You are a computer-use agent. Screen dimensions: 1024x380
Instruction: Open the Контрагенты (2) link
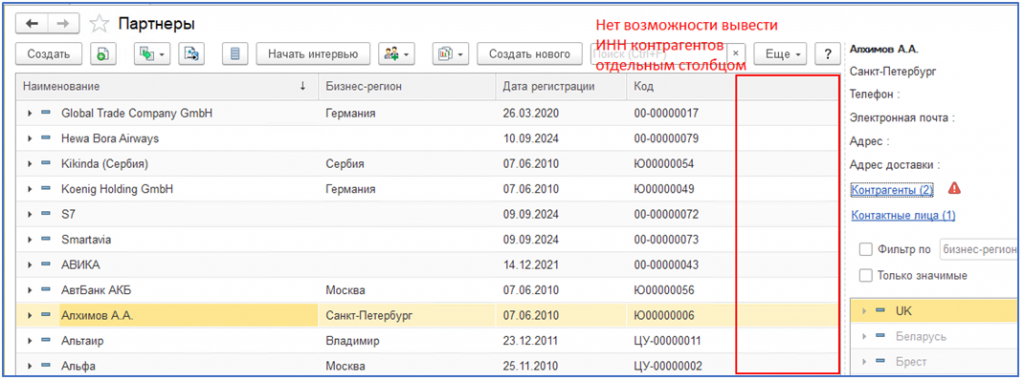892,190
